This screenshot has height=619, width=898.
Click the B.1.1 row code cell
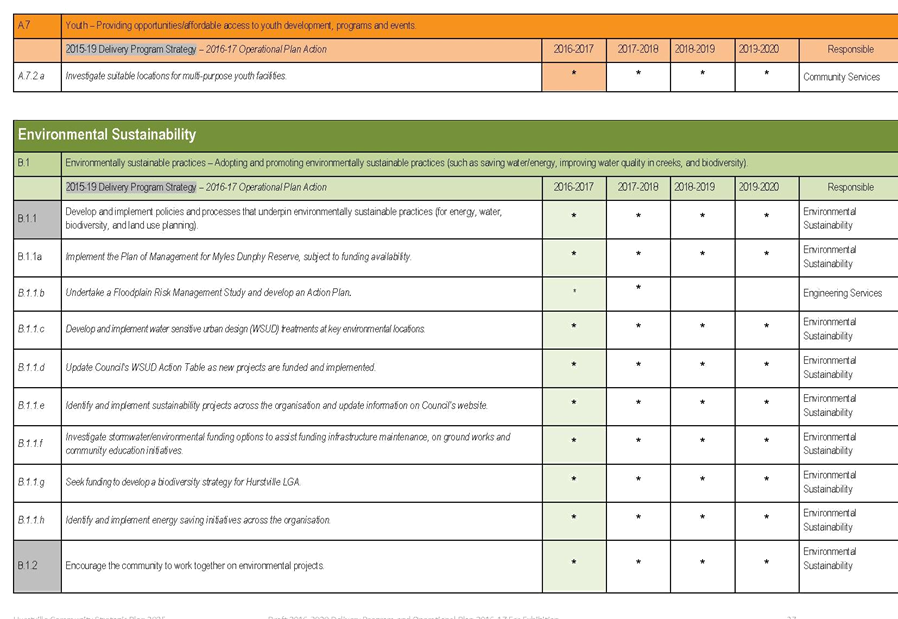coord(37,219)
